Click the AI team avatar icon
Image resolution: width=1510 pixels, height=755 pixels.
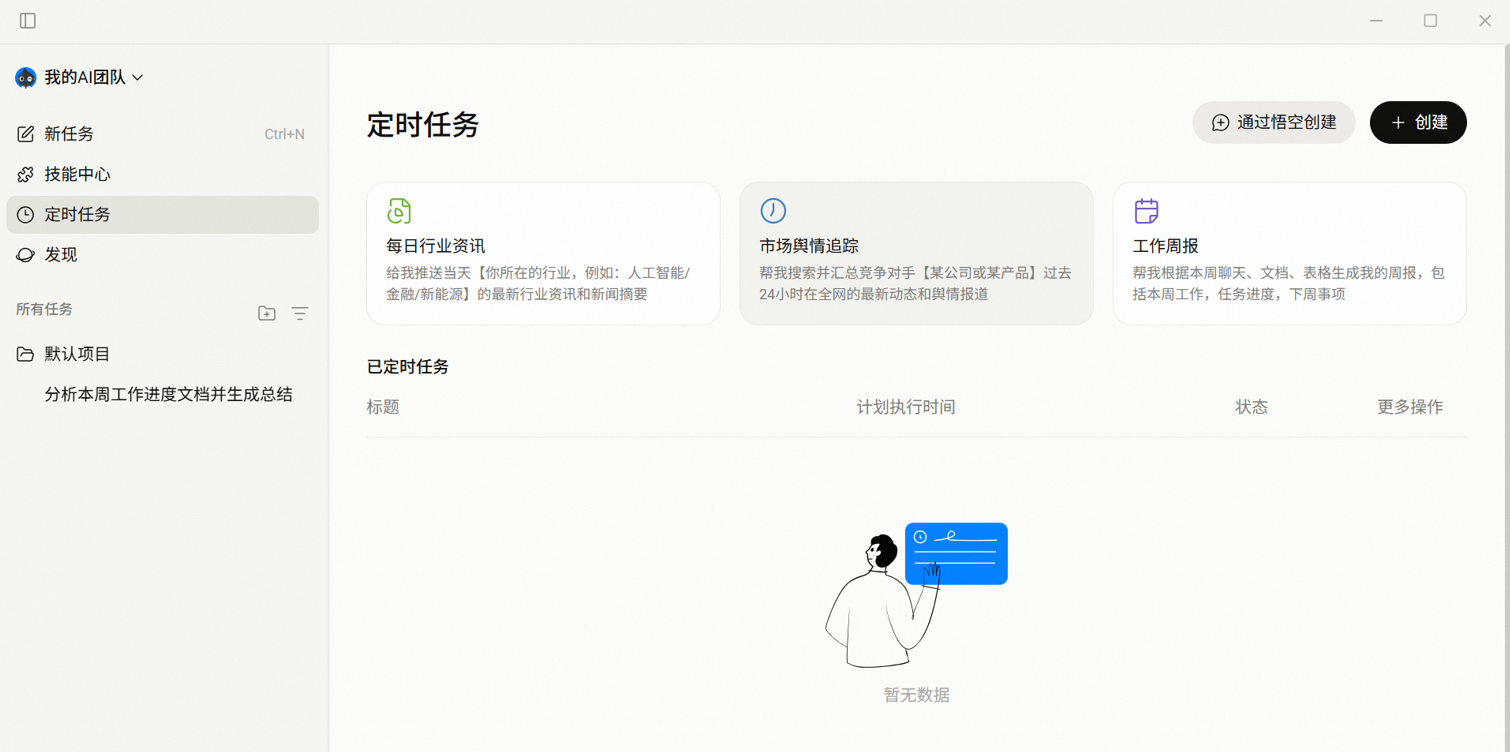[24, 77]
